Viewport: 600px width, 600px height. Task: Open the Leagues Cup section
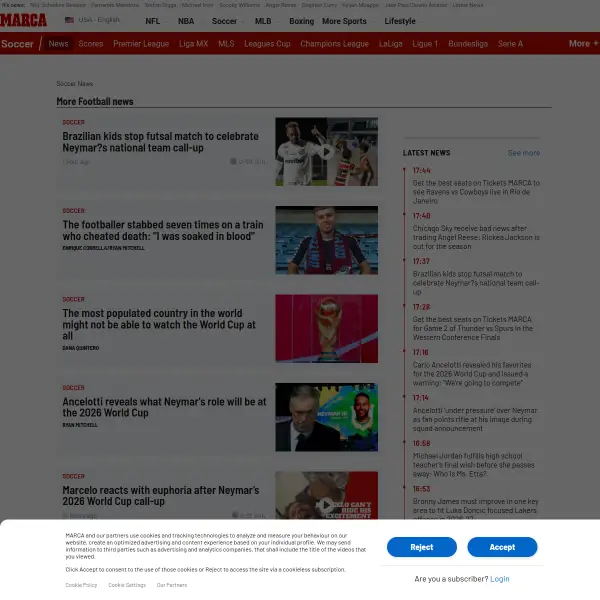267,44
